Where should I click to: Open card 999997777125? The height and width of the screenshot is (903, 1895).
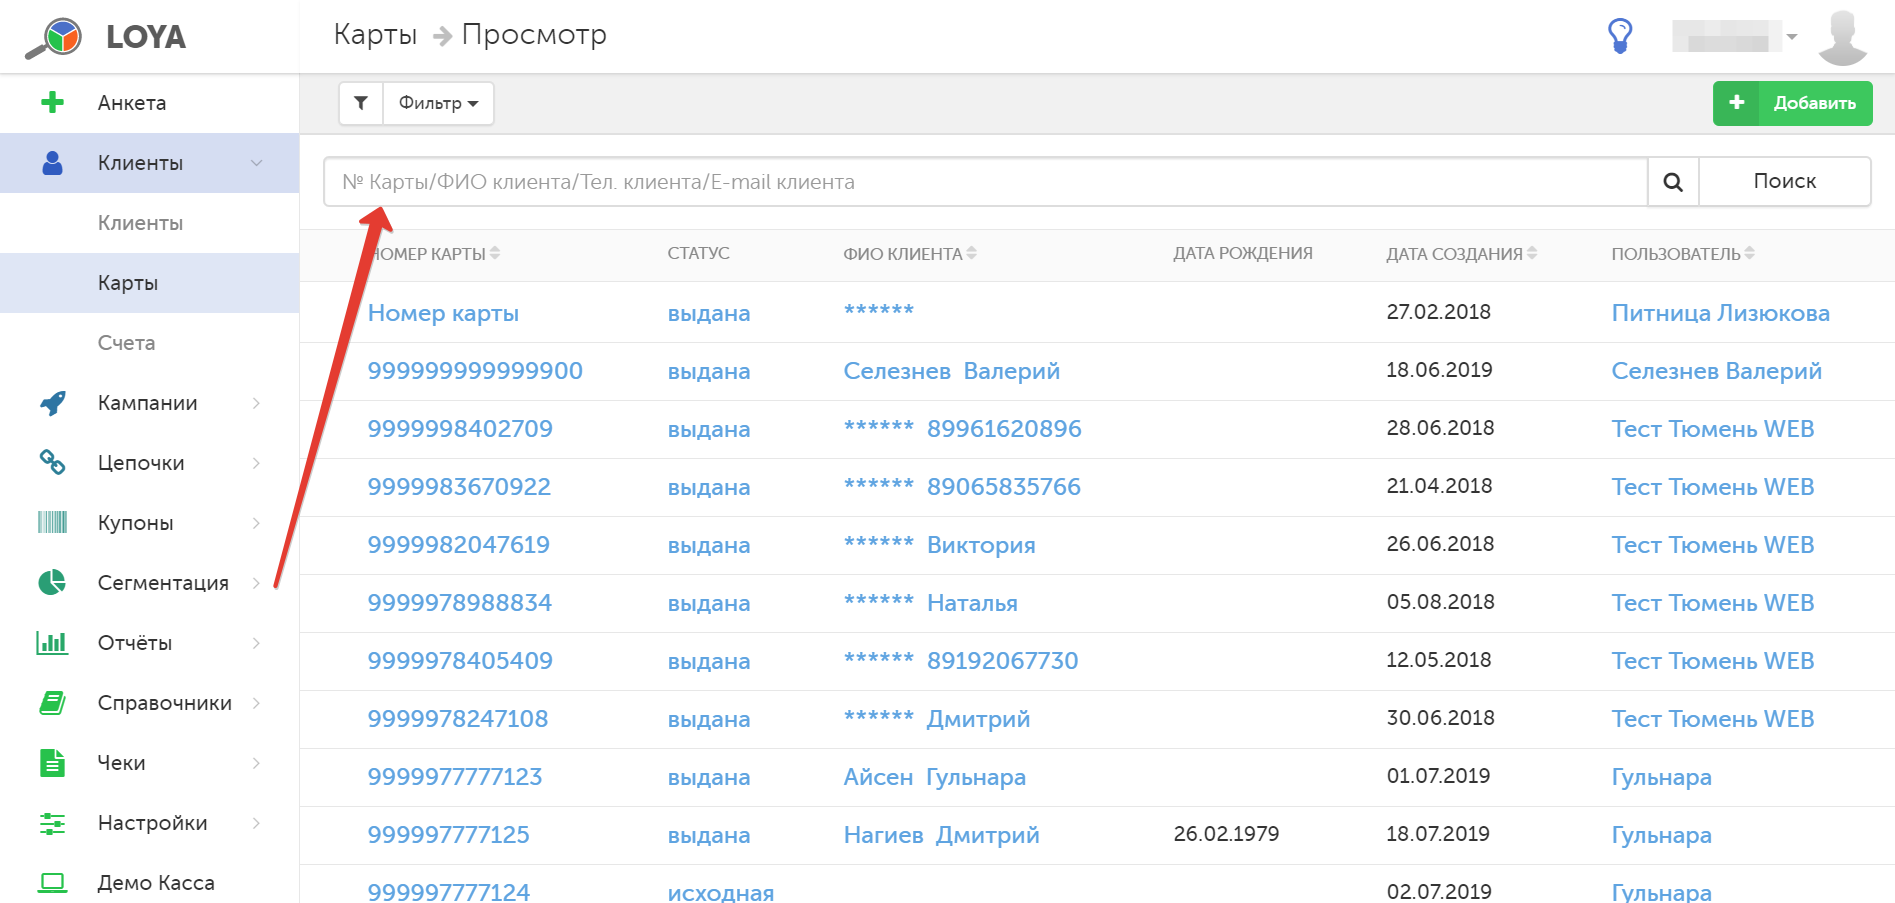click(x=448, y=835)
